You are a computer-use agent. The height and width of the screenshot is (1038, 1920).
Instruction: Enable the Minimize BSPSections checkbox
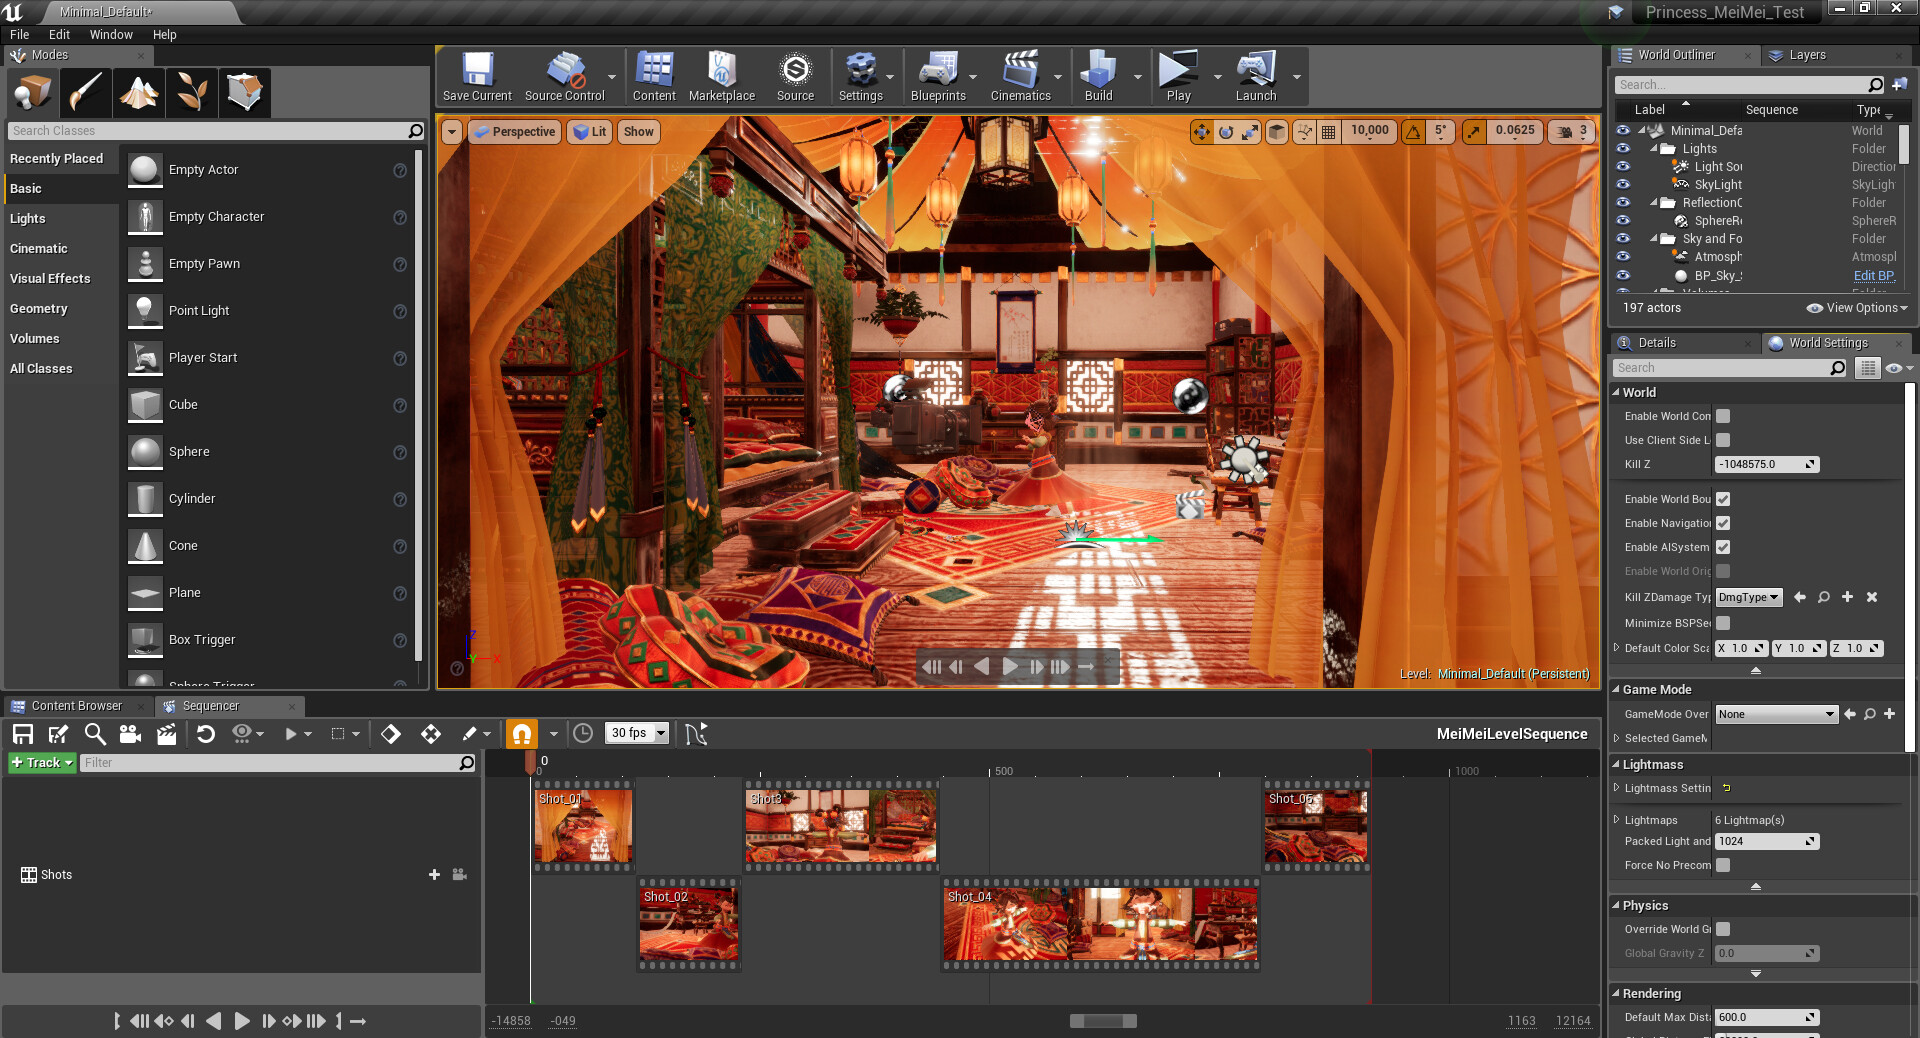coord(1723,623)
